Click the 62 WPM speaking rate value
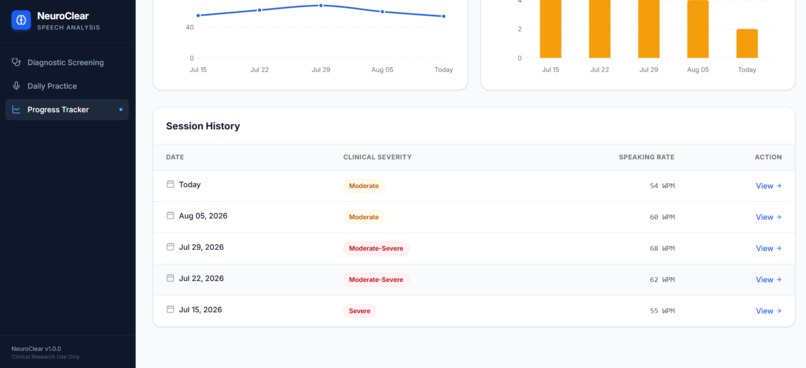Viewport: 806px width, 368px height. pyautogui.click(x=662, y=280)
